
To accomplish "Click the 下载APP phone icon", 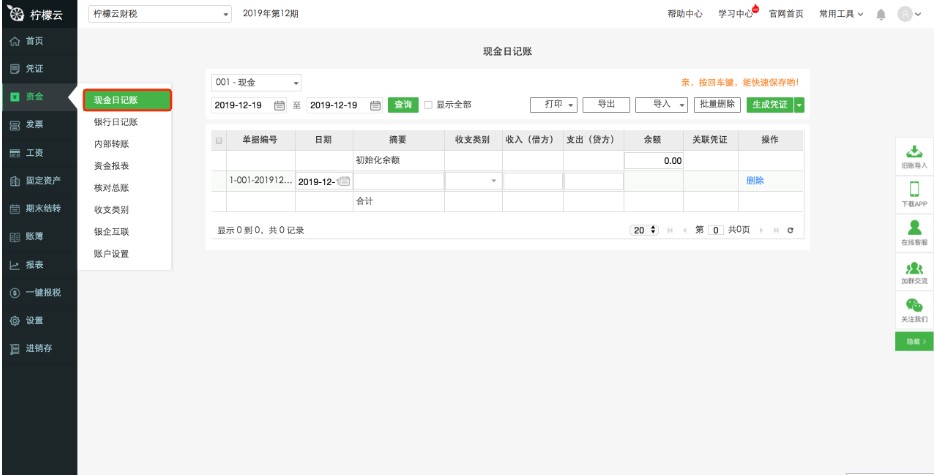I will coord(914,189).
